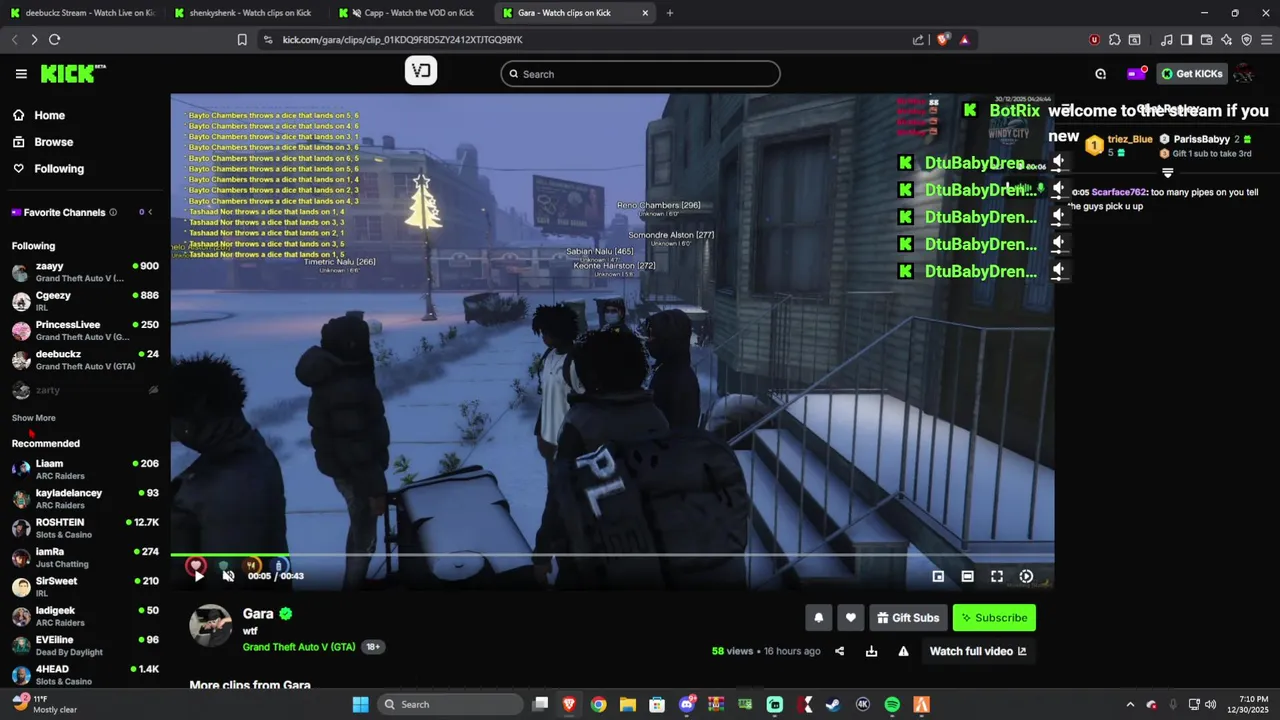The width and height of the screenshot is (1280, 720).
Task: Share this clip
Action: (x=839, y=651)
